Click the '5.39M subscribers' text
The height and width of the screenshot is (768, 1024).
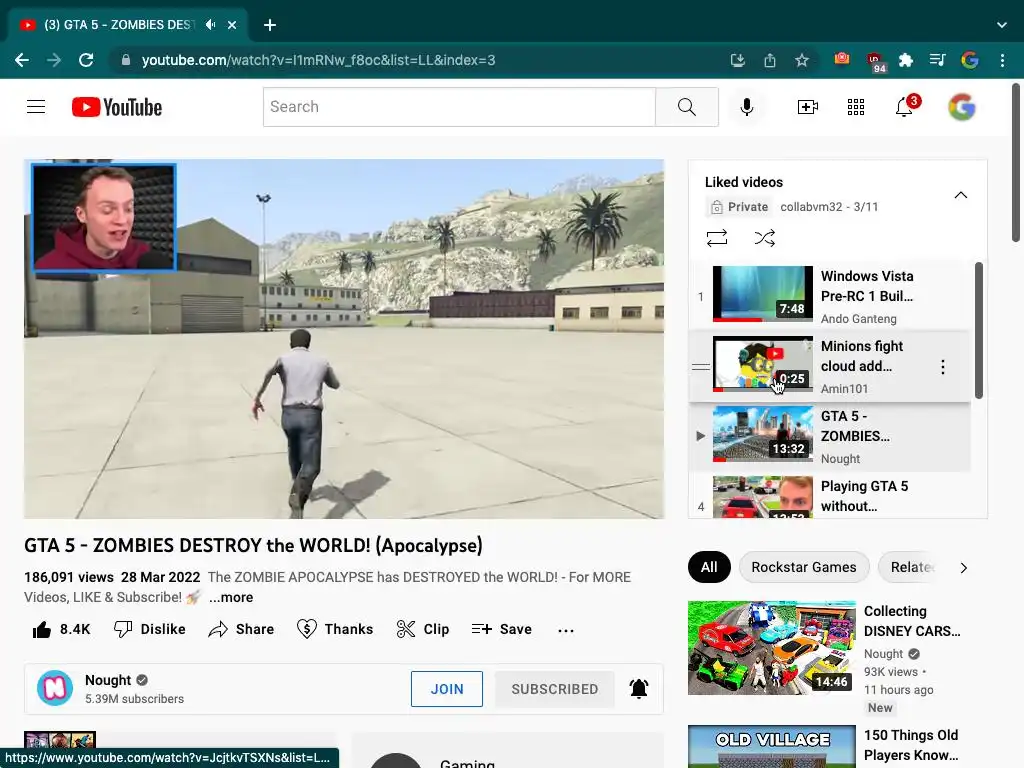pos(135,699)
